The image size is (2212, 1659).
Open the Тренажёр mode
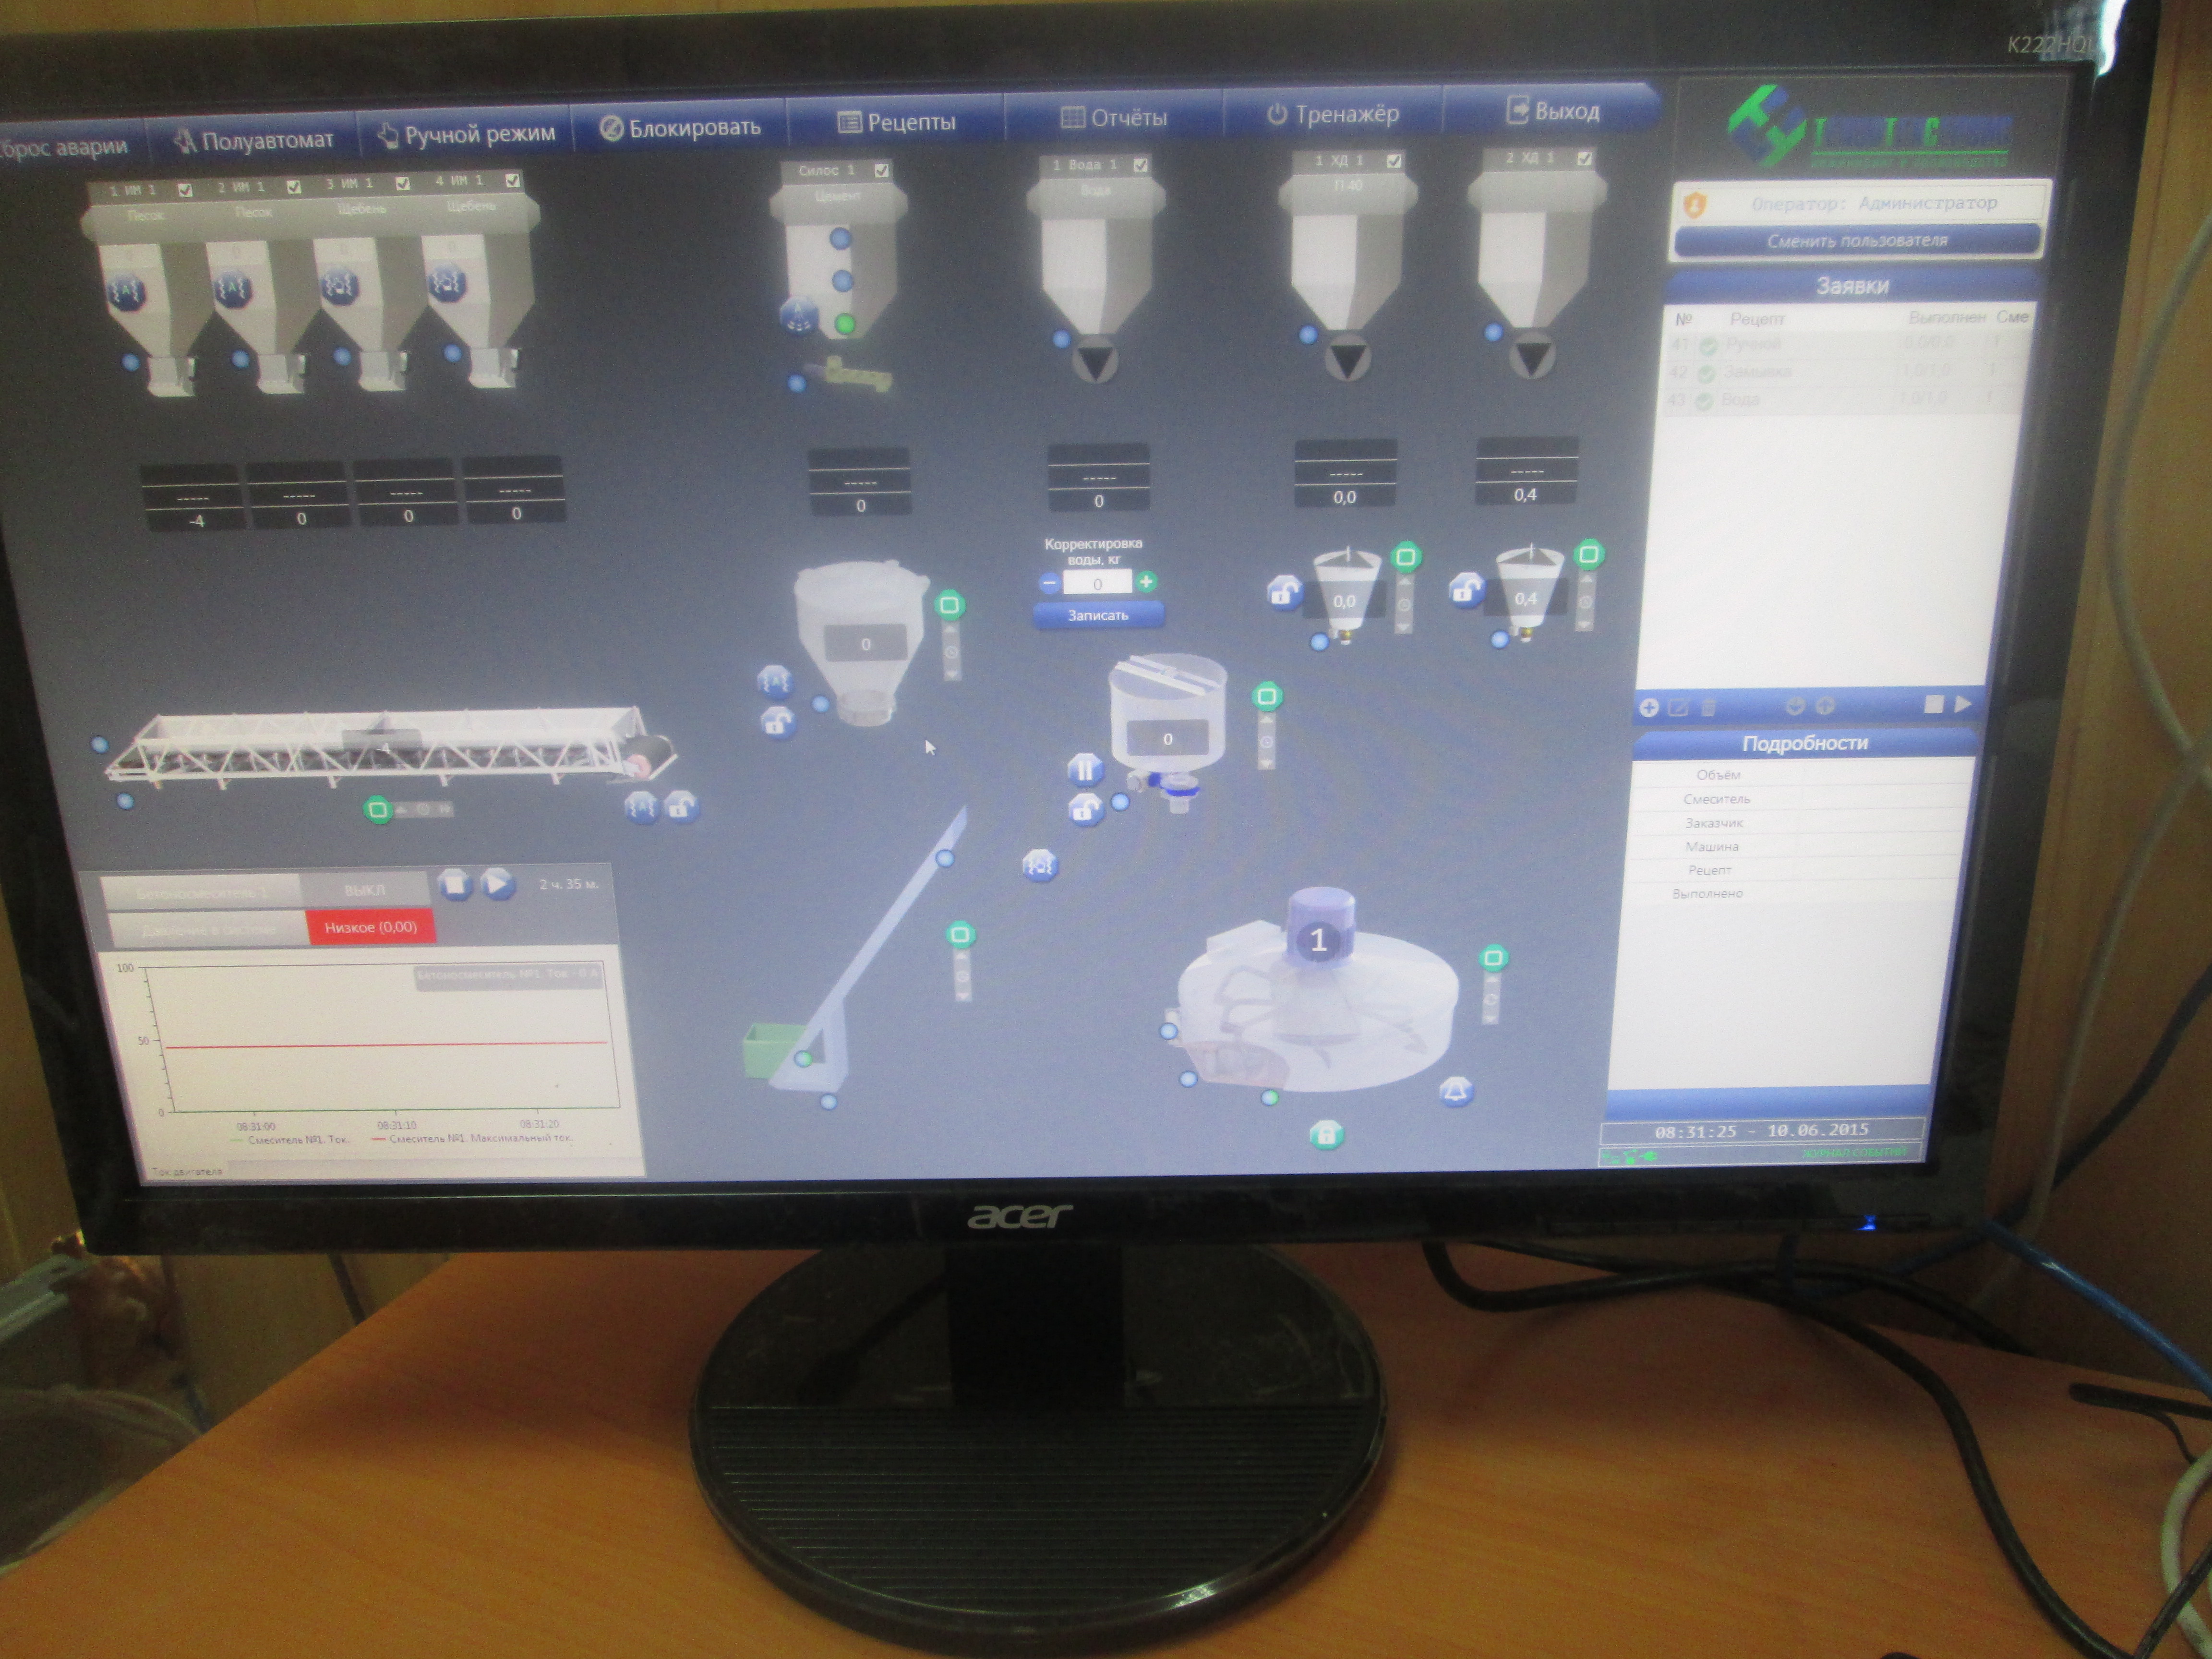pos(1333,114)
